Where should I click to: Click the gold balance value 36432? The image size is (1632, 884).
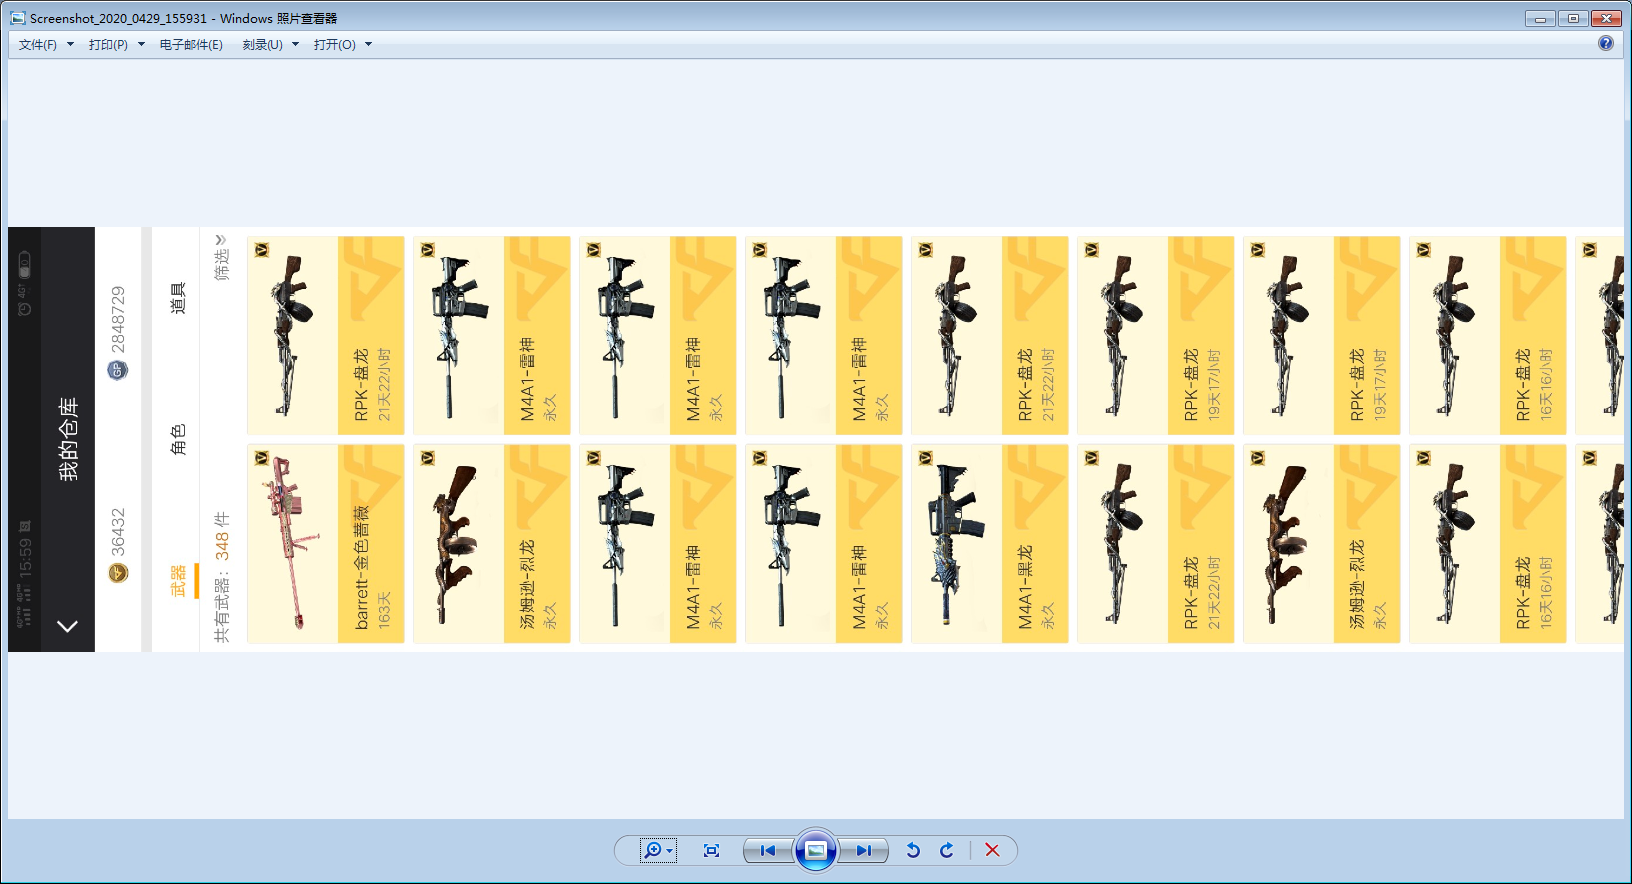(118, 532)
